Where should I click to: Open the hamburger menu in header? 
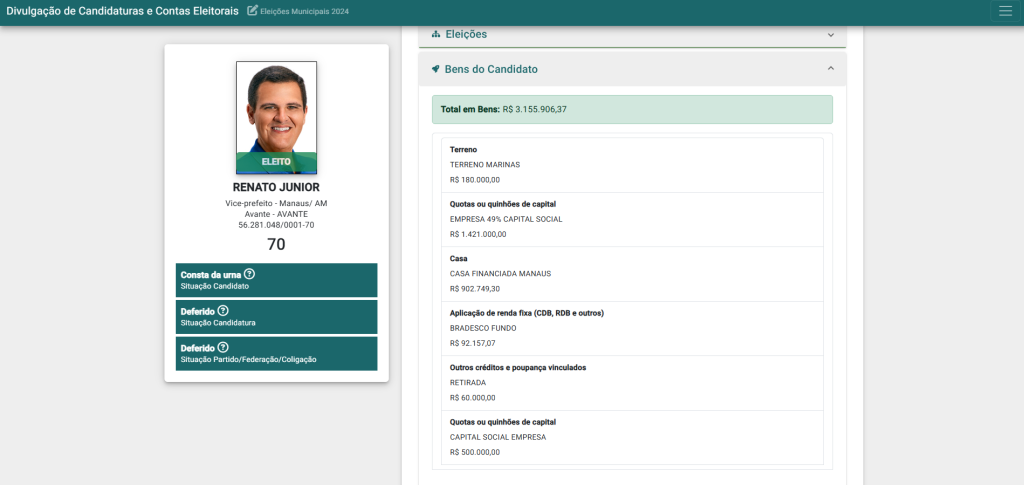(x=1004, y=11)
